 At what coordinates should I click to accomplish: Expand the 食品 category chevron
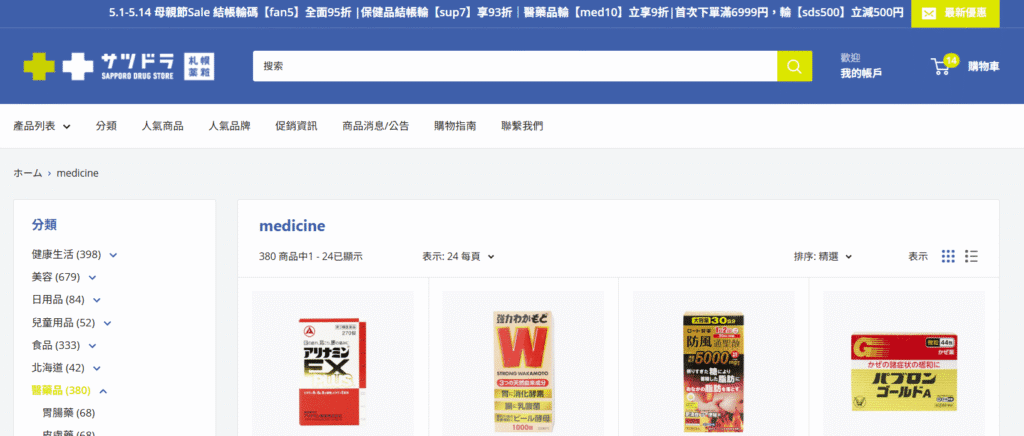coord(92,346)
